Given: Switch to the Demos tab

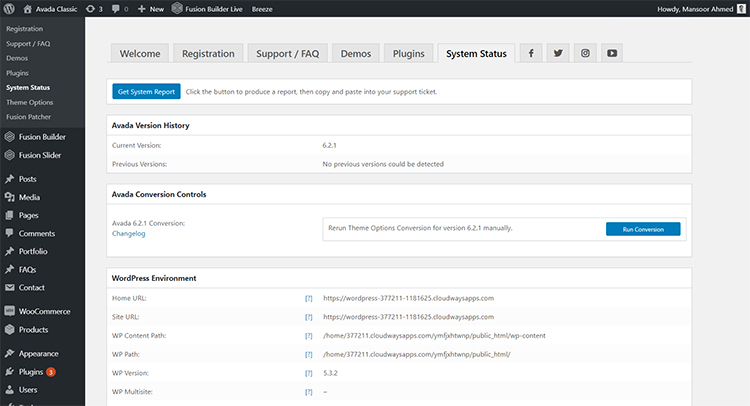Looking at the screenshot, I should [x=356, y=54].
